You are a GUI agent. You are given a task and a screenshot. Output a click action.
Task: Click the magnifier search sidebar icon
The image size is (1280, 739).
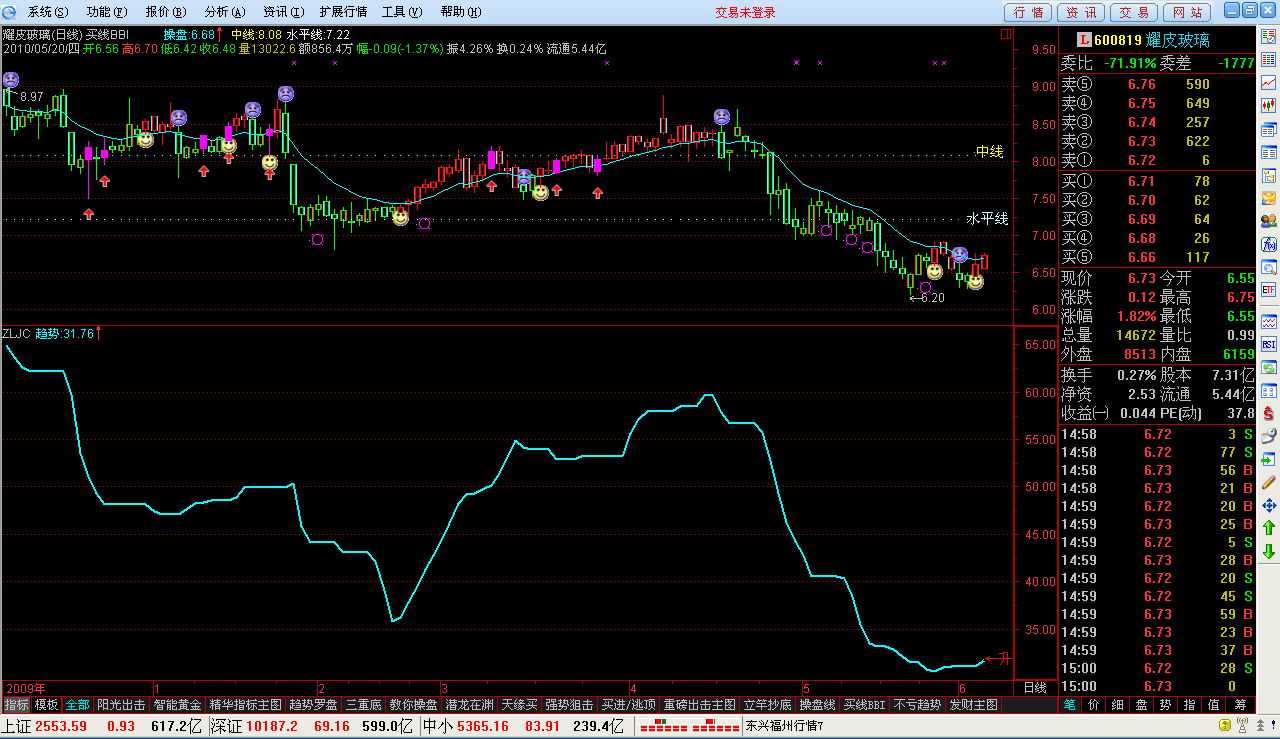coord(1269,267)
